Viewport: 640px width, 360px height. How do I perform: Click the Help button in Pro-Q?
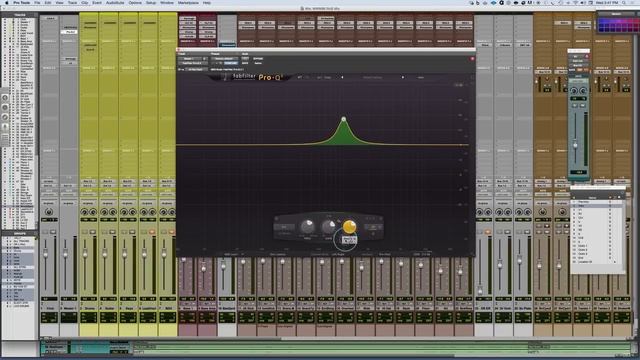tap(420, 77)
